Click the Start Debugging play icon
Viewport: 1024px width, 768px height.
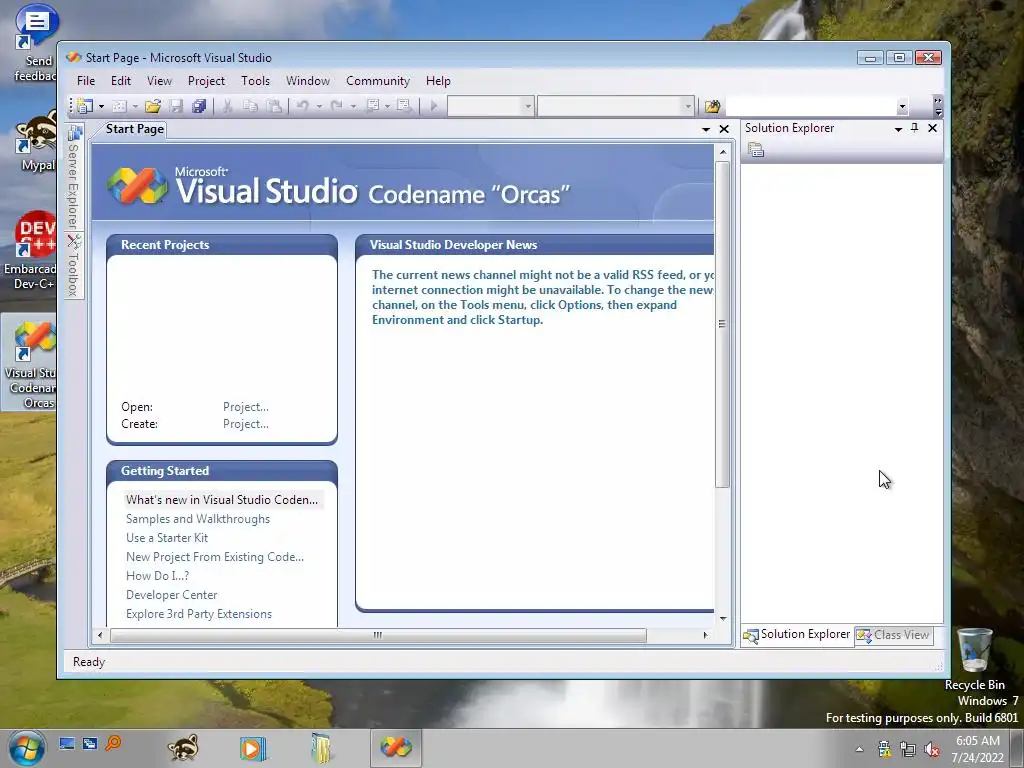click(x=434, y=106)
